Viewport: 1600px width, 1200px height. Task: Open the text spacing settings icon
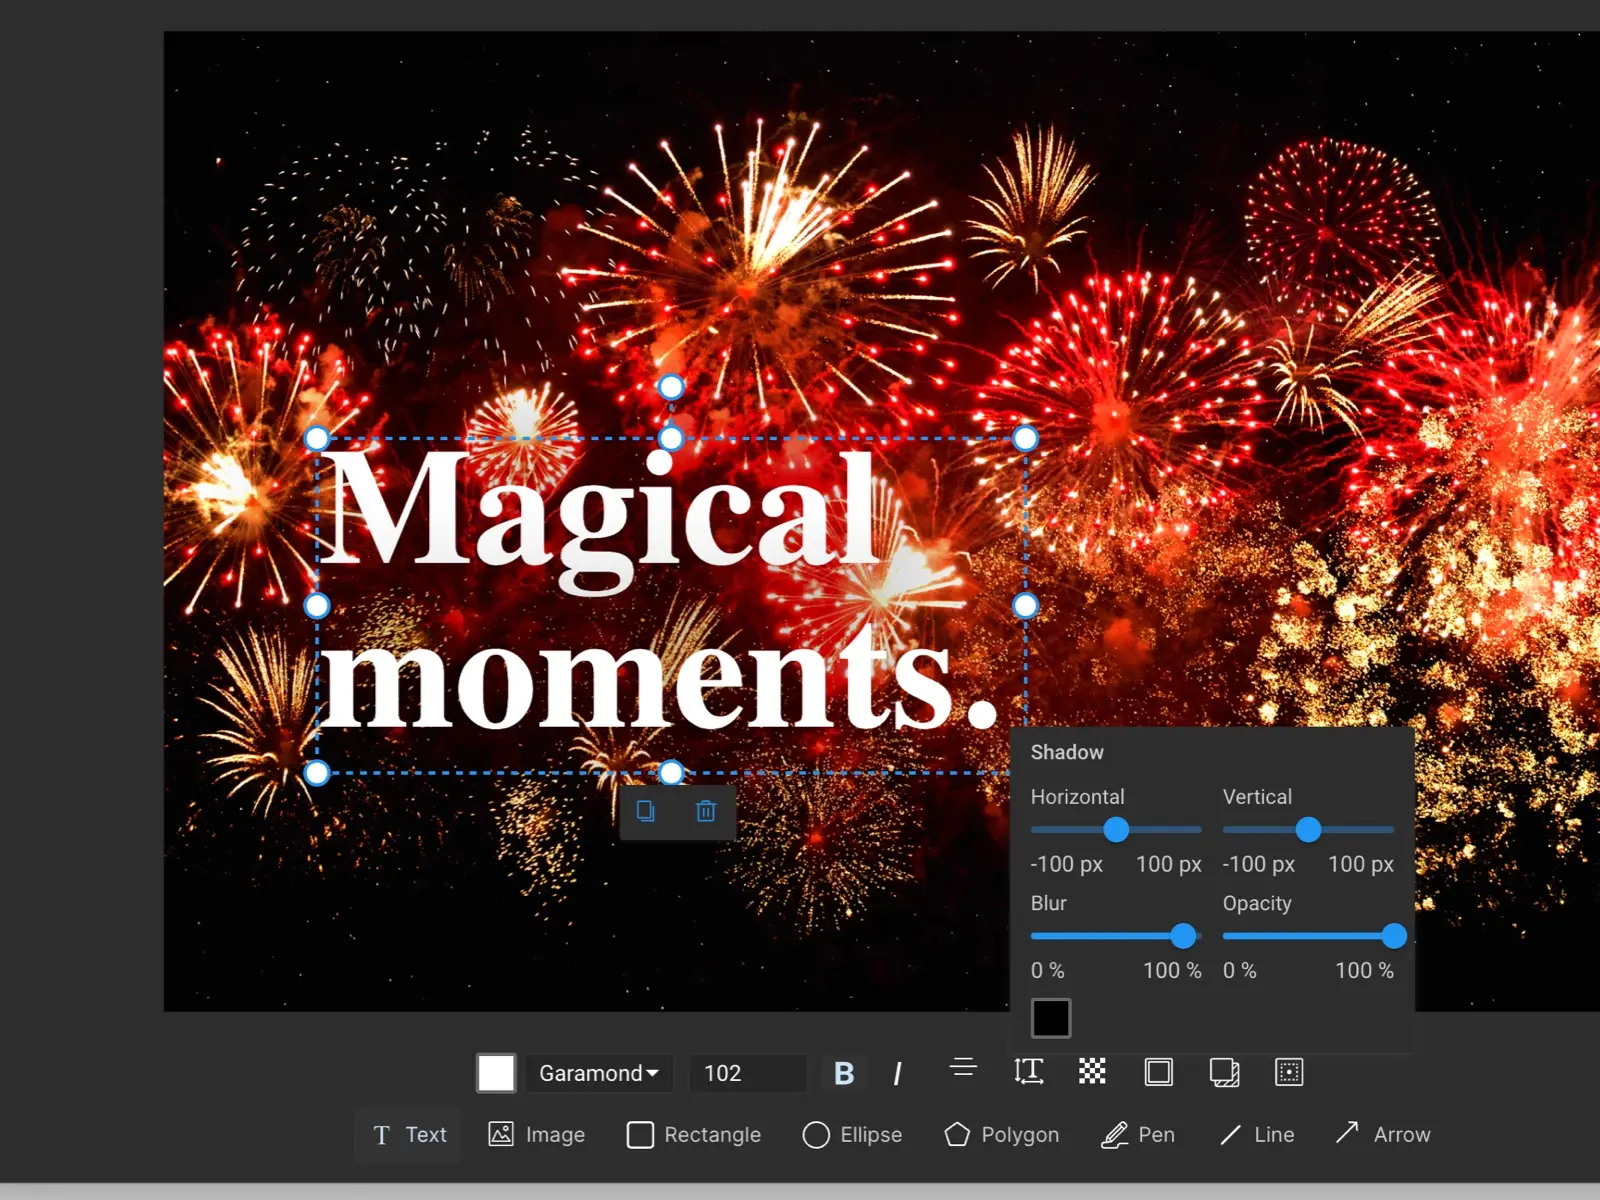click(x=1029, y=1072)
